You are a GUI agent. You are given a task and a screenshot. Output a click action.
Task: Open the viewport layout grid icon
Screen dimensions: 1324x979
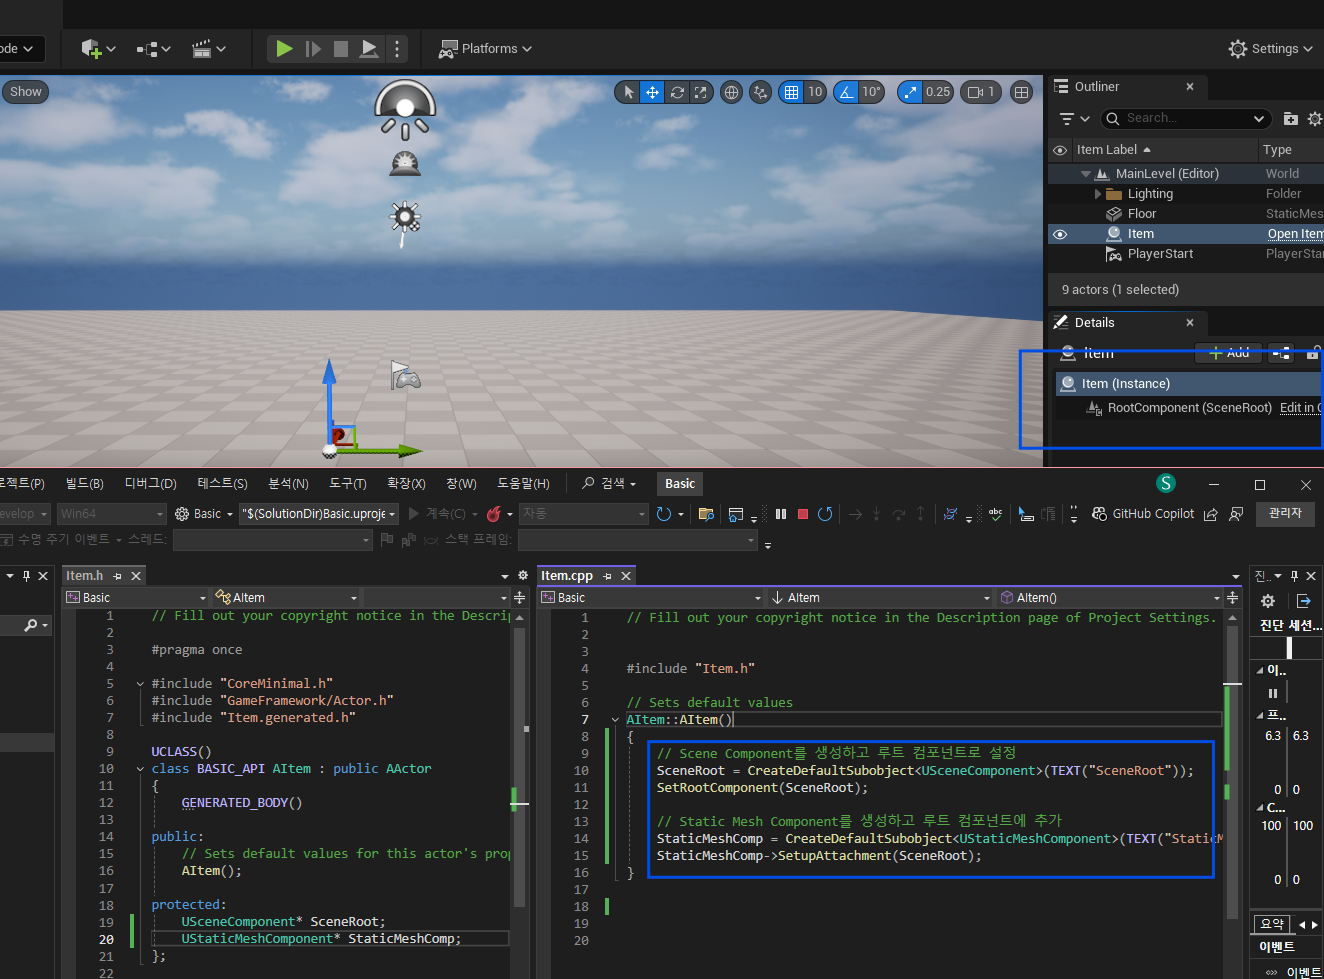[x=1021, y=92]
